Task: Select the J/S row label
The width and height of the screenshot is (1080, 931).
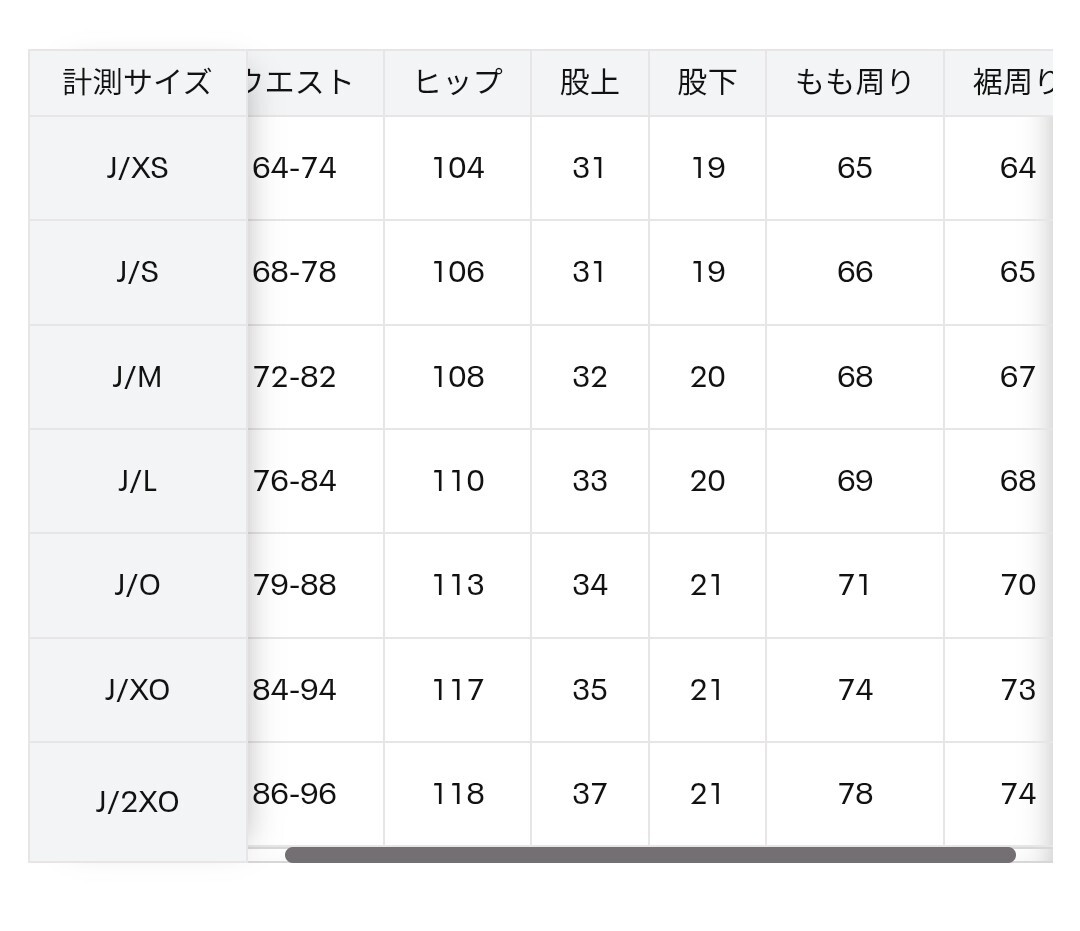Action: (x=138, y=272)
